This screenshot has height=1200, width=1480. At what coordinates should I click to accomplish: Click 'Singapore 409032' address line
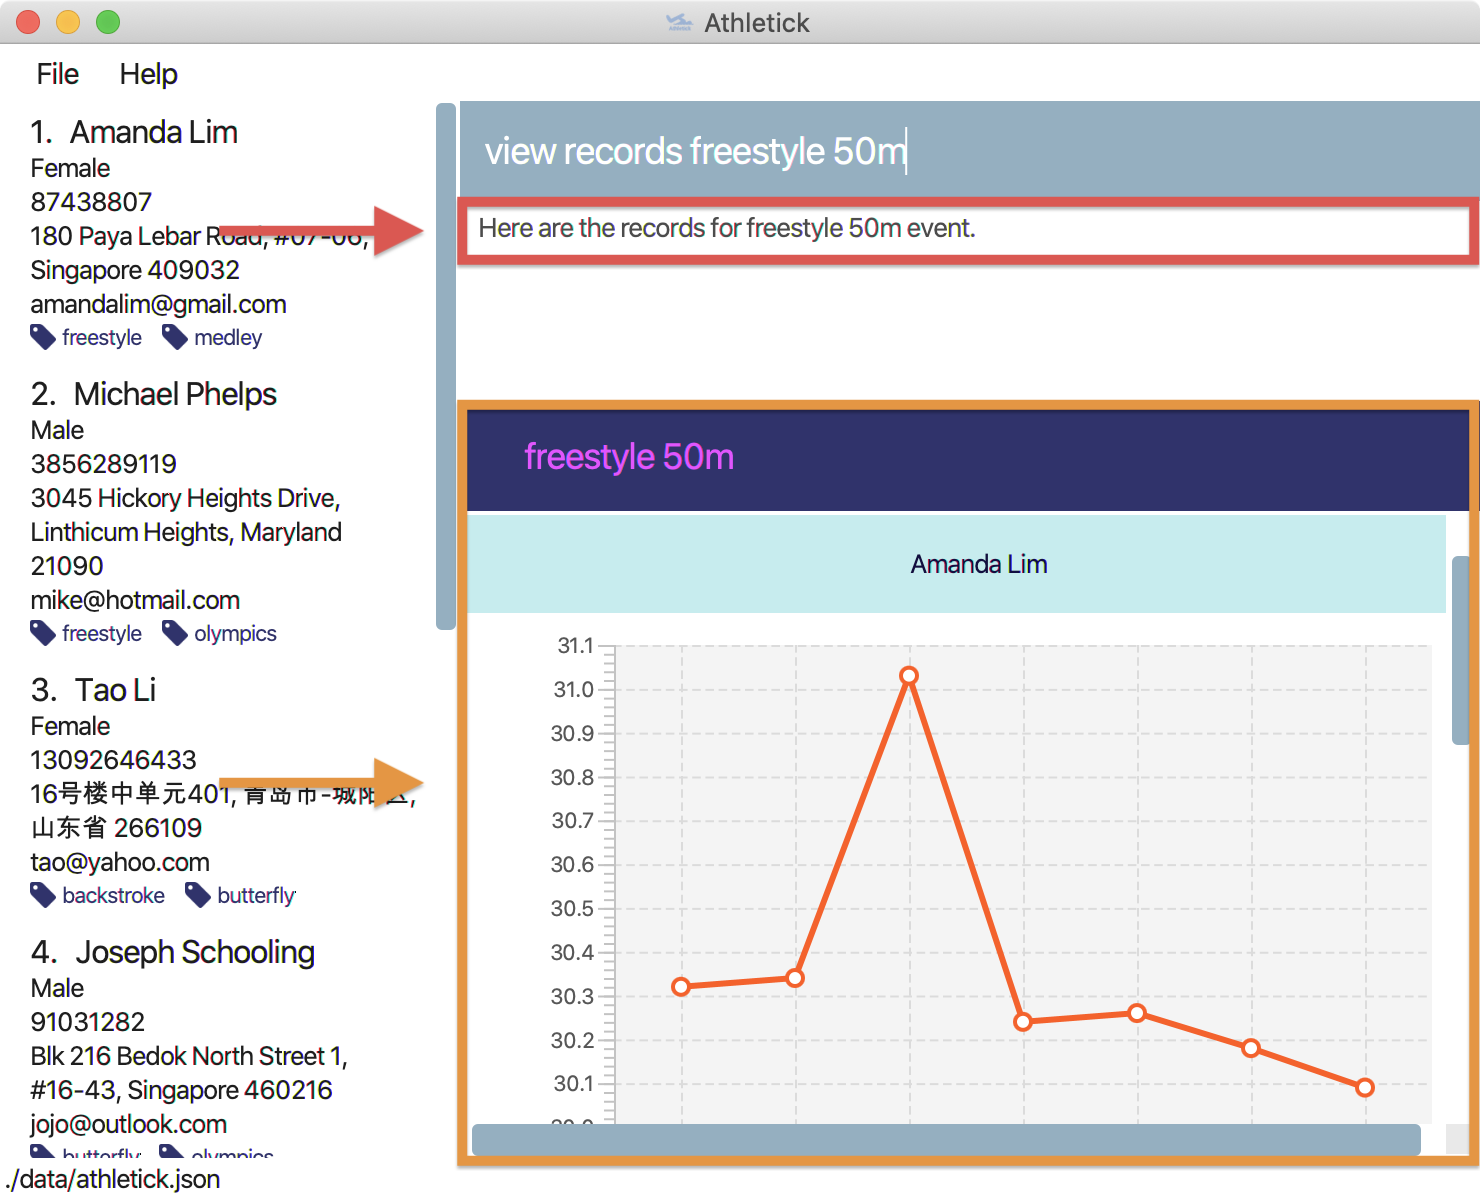coord(135,270)
